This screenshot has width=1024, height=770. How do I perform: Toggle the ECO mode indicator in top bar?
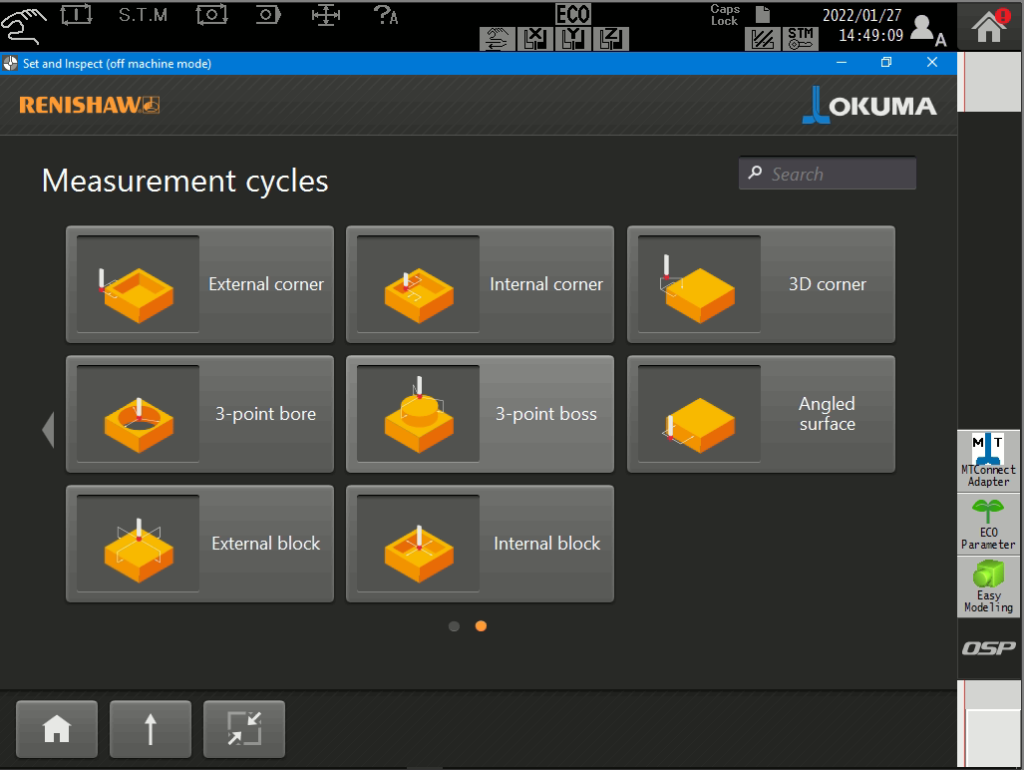573,14
